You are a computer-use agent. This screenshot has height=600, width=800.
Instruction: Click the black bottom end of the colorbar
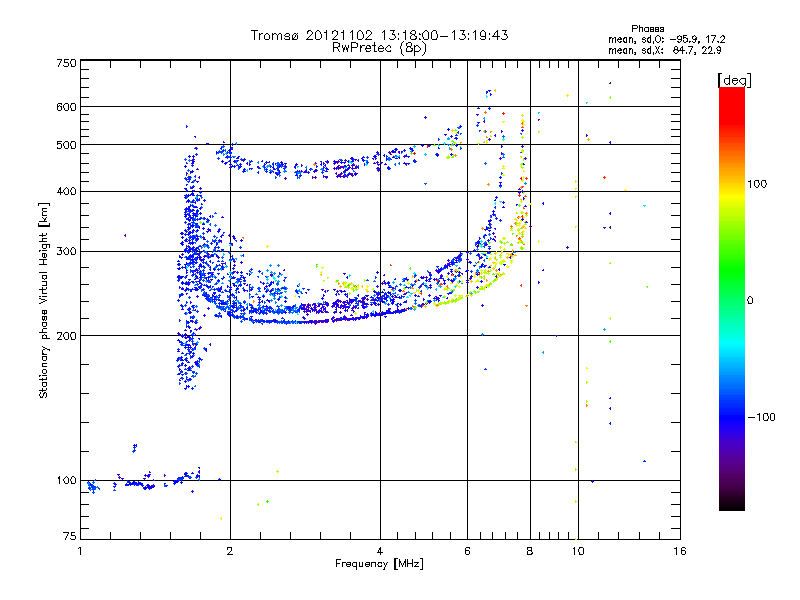[732, 505]
